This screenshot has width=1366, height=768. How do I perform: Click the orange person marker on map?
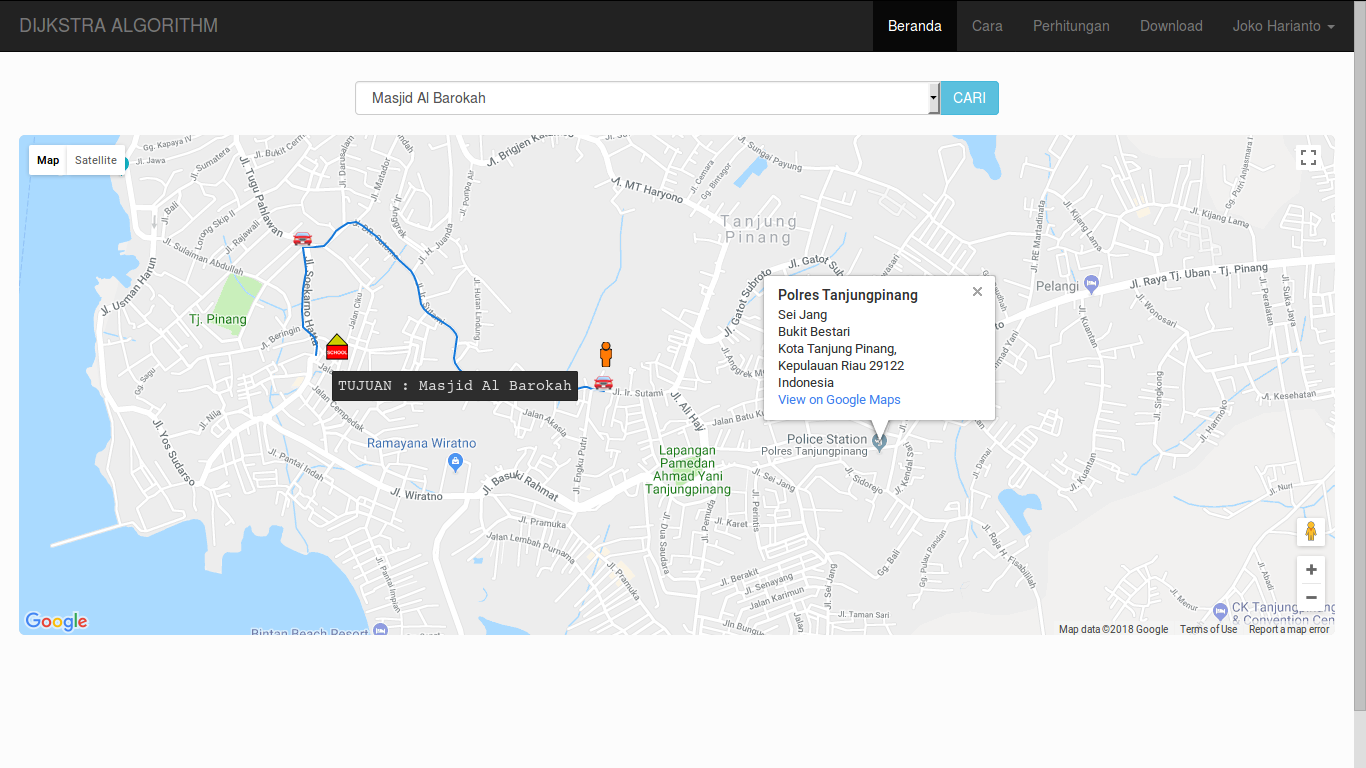point(605,354)
